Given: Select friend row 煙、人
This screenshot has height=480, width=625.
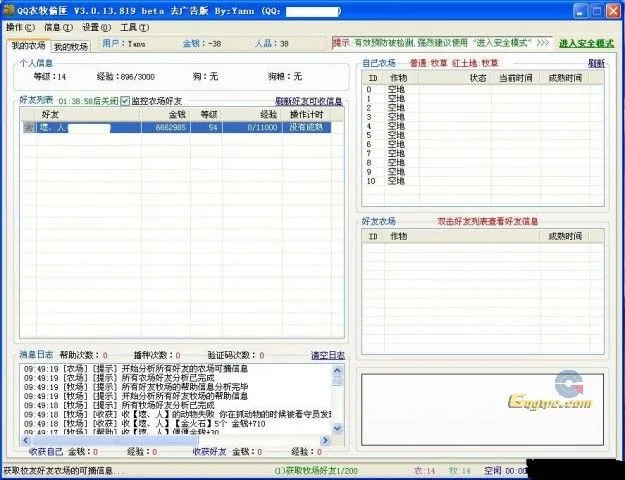Looking at the screenshot, I should pyautogui.click(x=177, y=128).
